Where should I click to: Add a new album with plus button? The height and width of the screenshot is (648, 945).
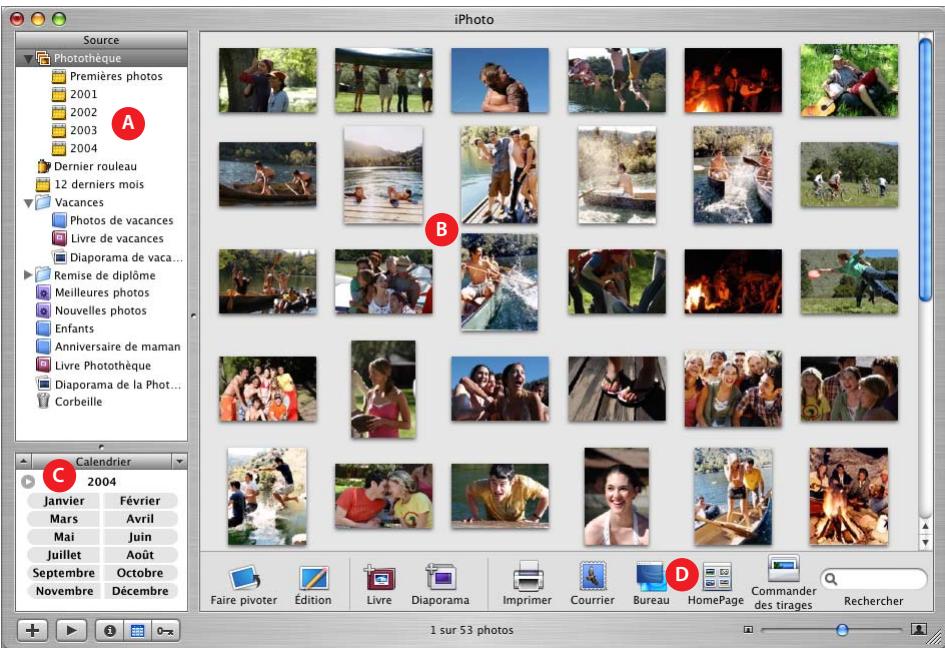(33, 631)
